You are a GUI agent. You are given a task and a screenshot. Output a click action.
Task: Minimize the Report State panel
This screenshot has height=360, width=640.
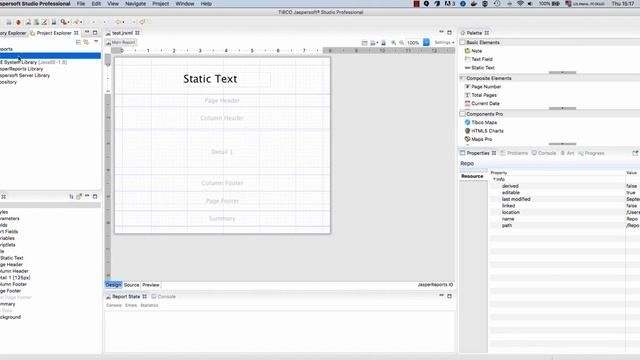(441, 296)
